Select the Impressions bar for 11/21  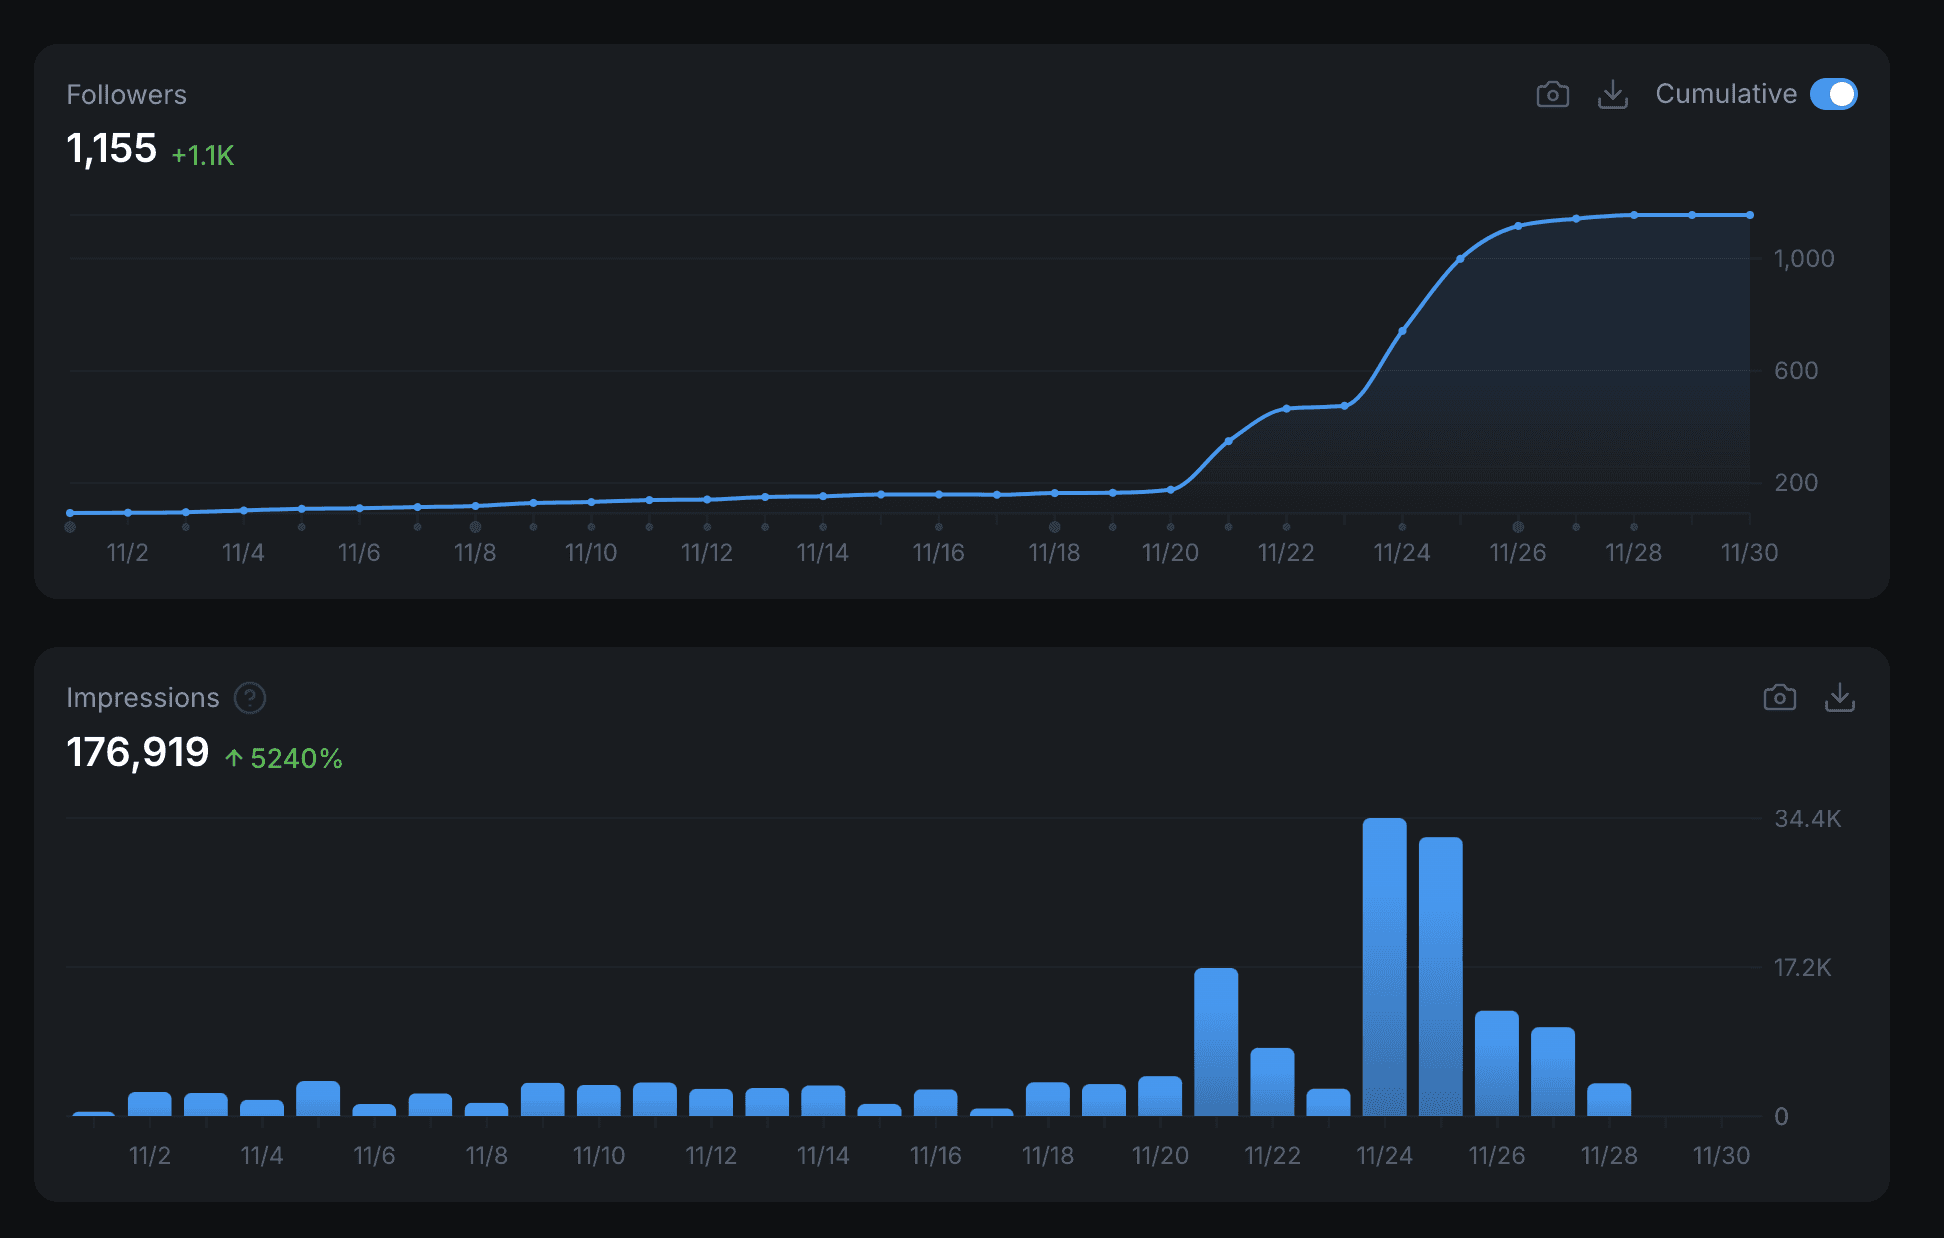pos(1216,1042)
